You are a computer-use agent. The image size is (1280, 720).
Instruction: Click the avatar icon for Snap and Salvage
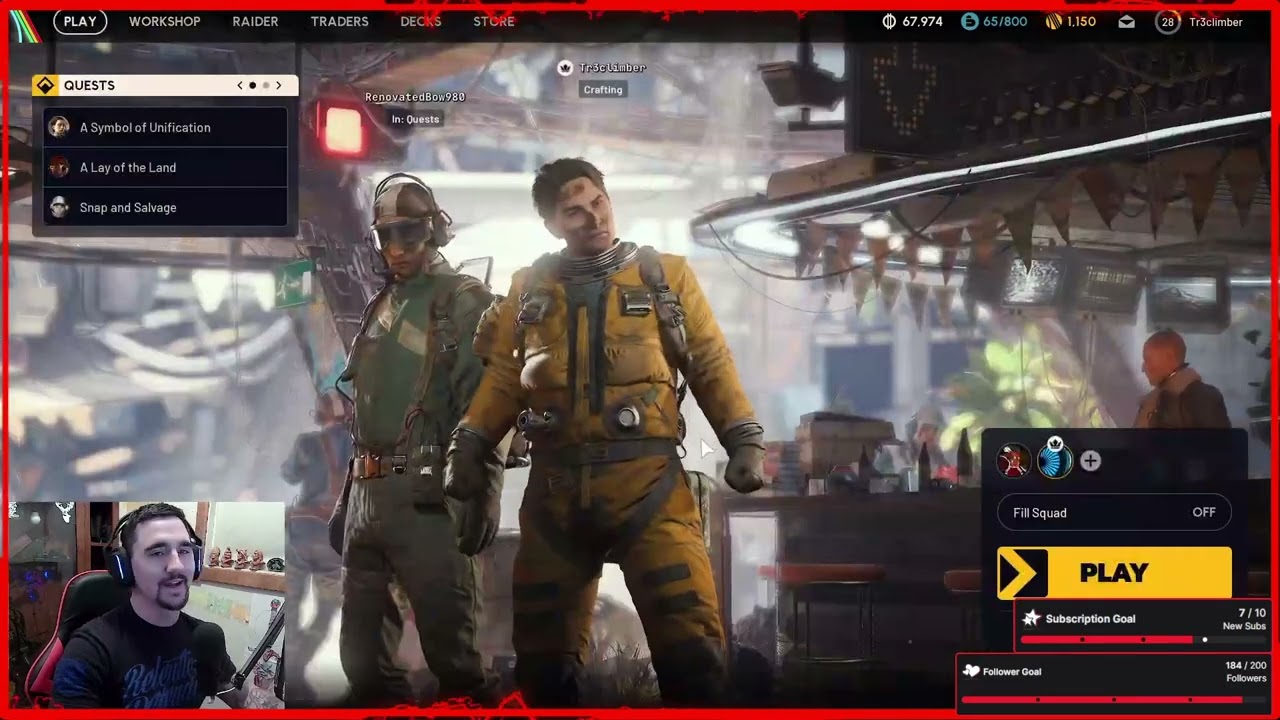(x=59, y=207)
